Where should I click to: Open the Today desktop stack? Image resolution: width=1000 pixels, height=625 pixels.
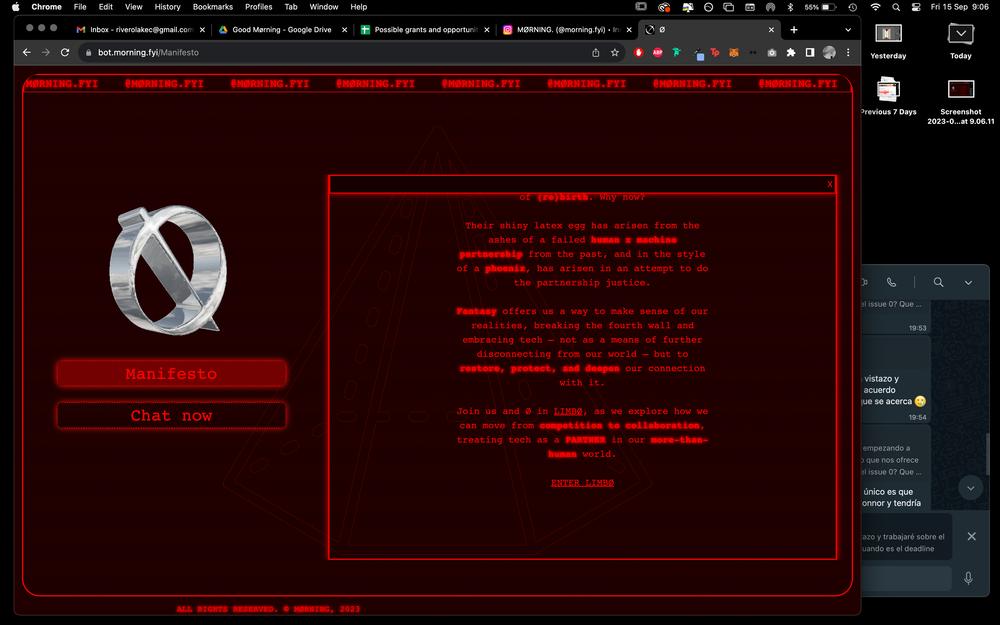click(x=960, y=41)
